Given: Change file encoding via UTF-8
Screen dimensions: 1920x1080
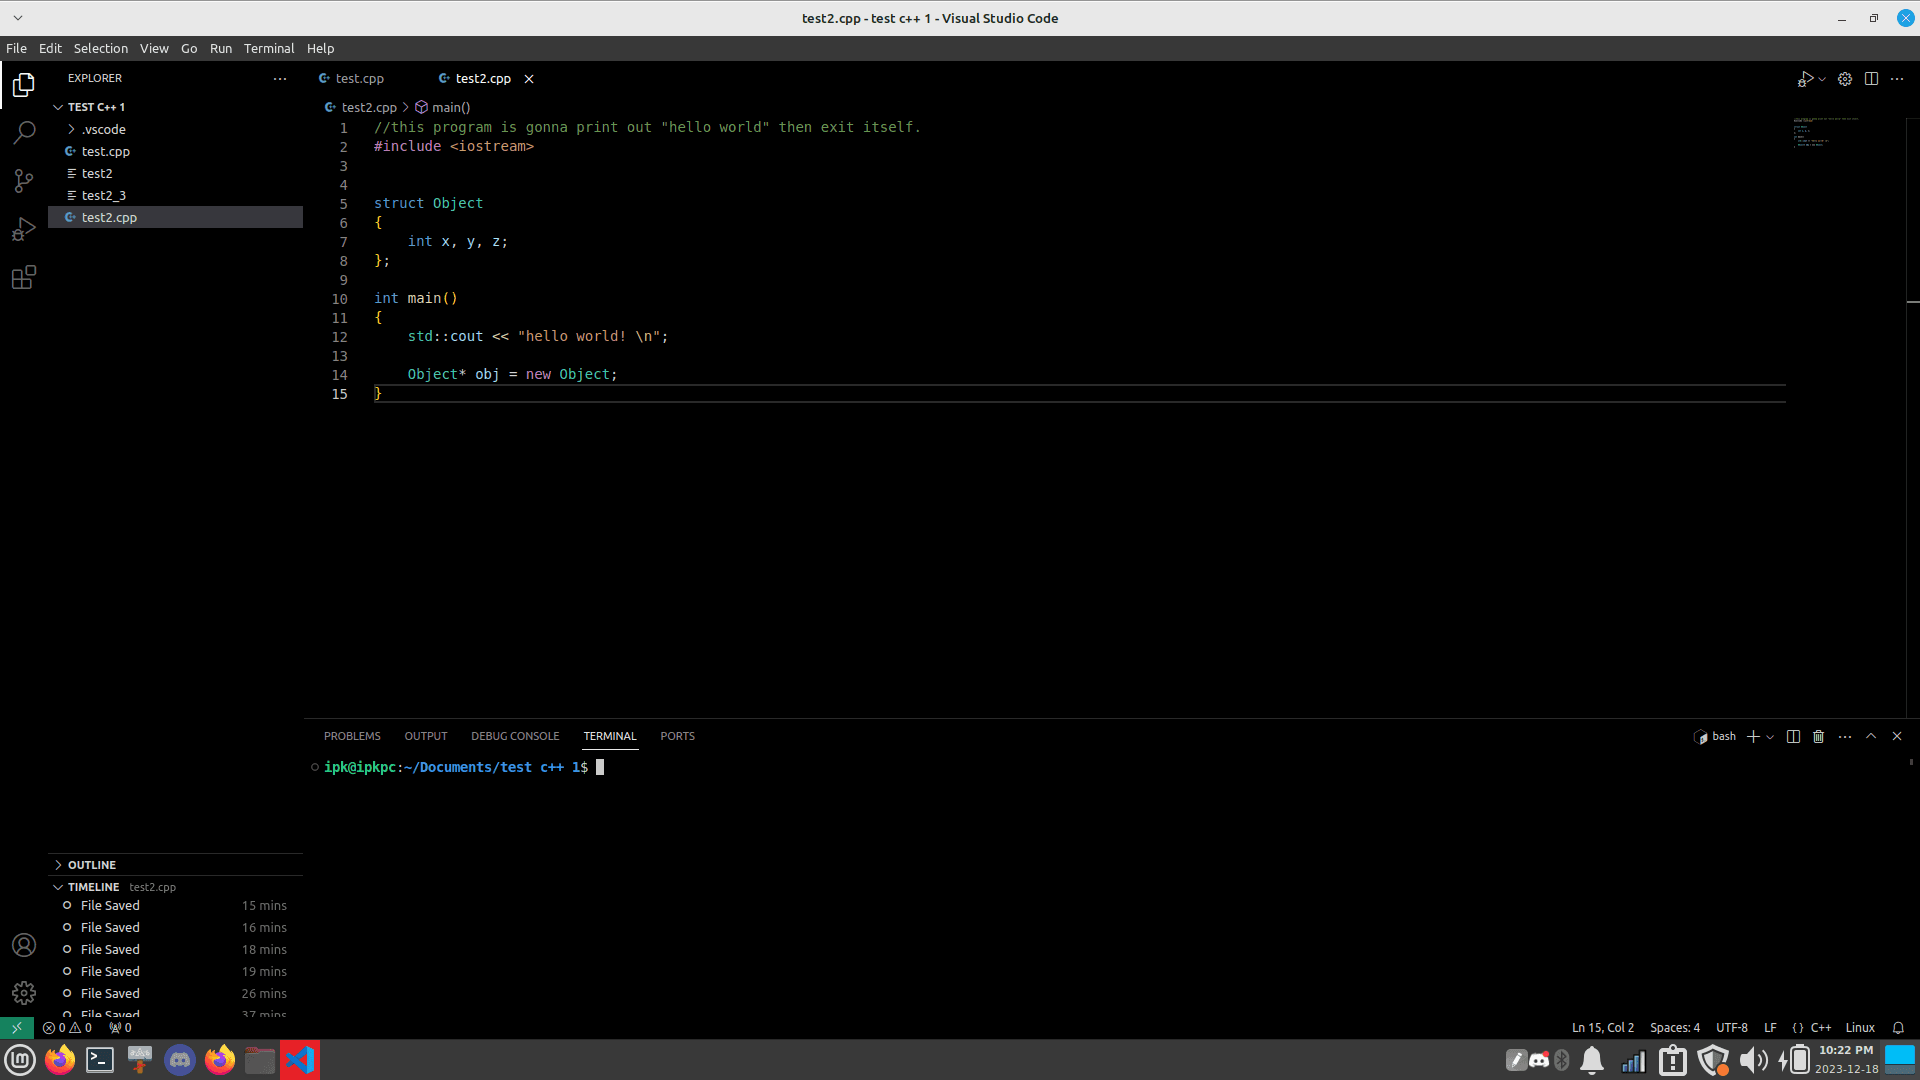Looking at the screenshot, I should pyautogui.click(x=1732, y=1028).
